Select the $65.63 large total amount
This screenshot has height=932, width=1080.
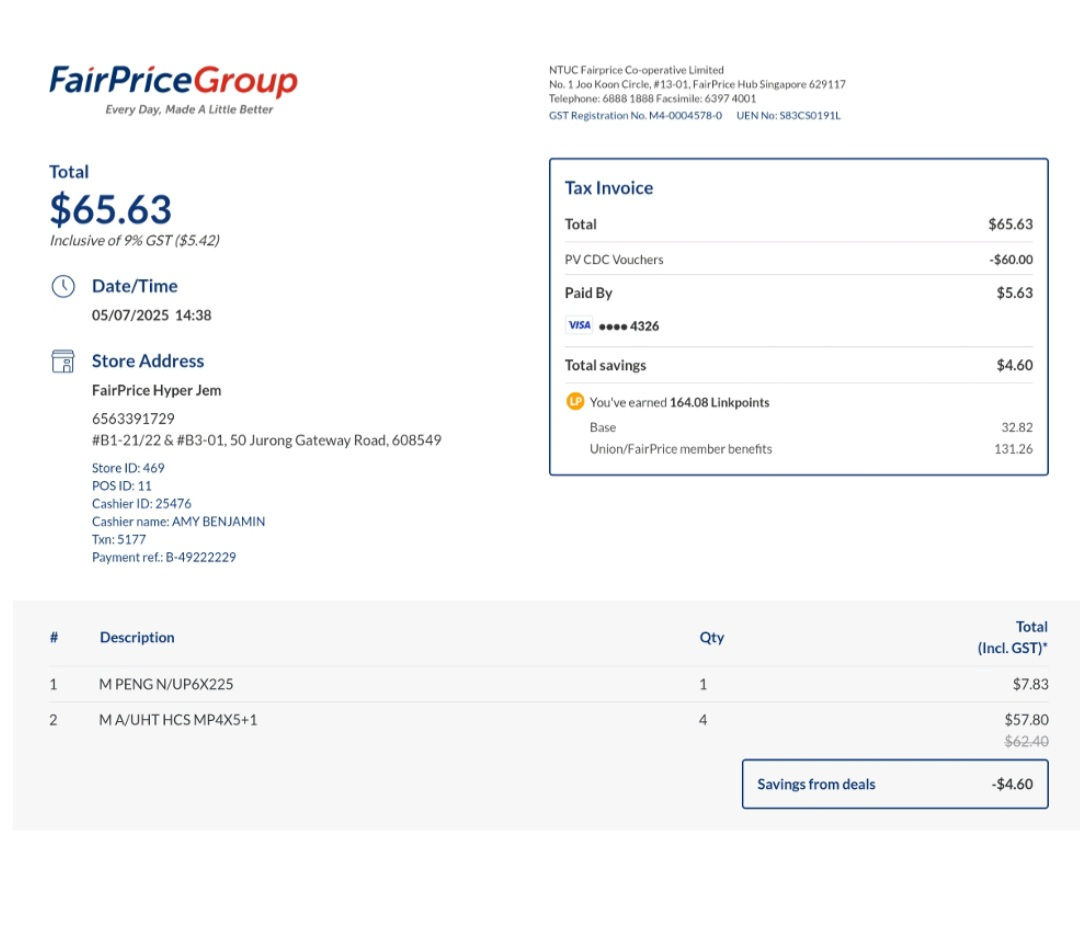click(x=110, y=209)
